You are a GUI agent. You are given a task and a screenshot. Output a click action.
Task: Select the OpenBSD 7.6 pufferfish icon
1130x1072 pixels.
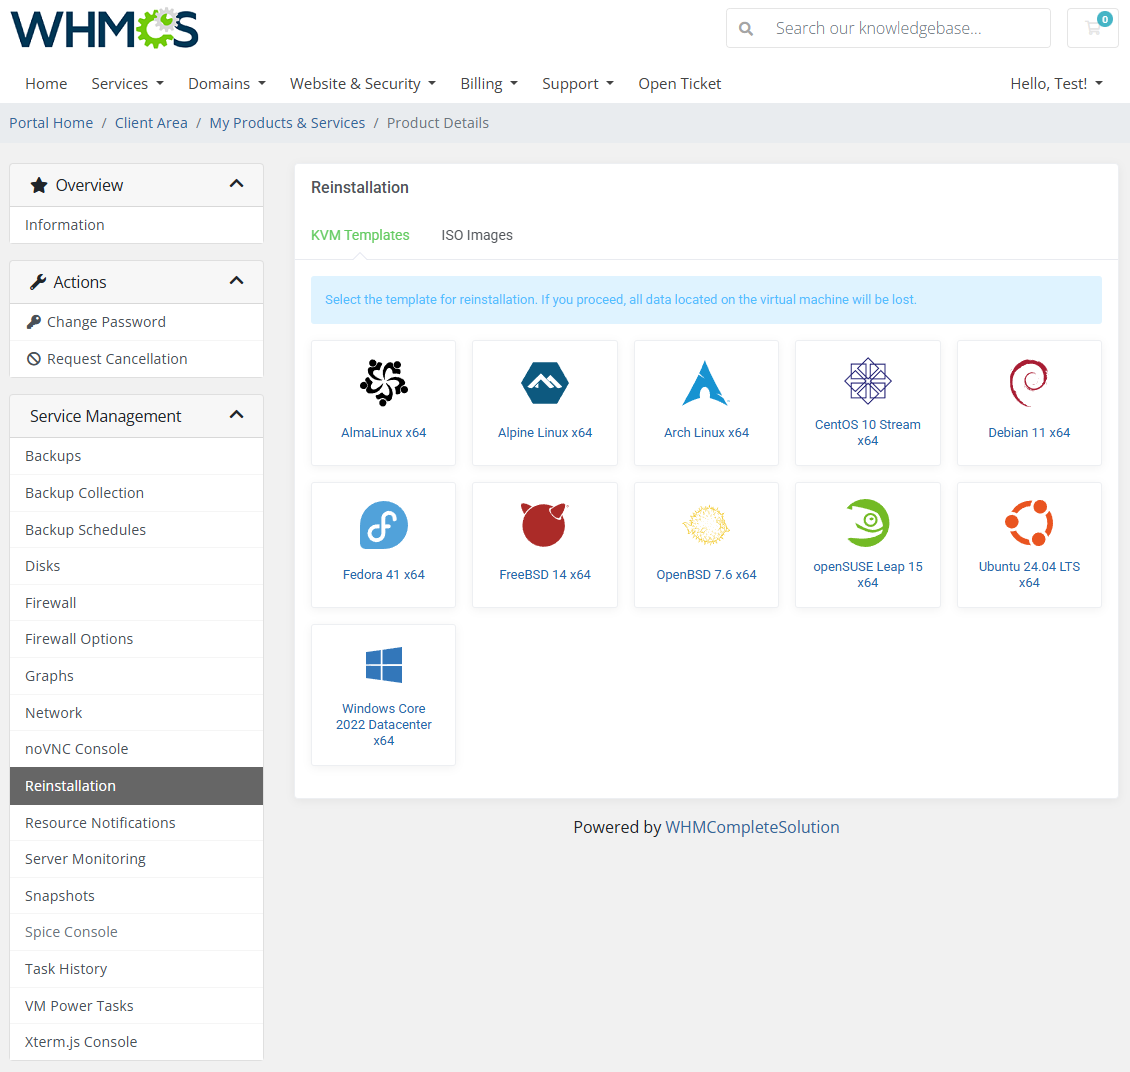pos(706,524)
